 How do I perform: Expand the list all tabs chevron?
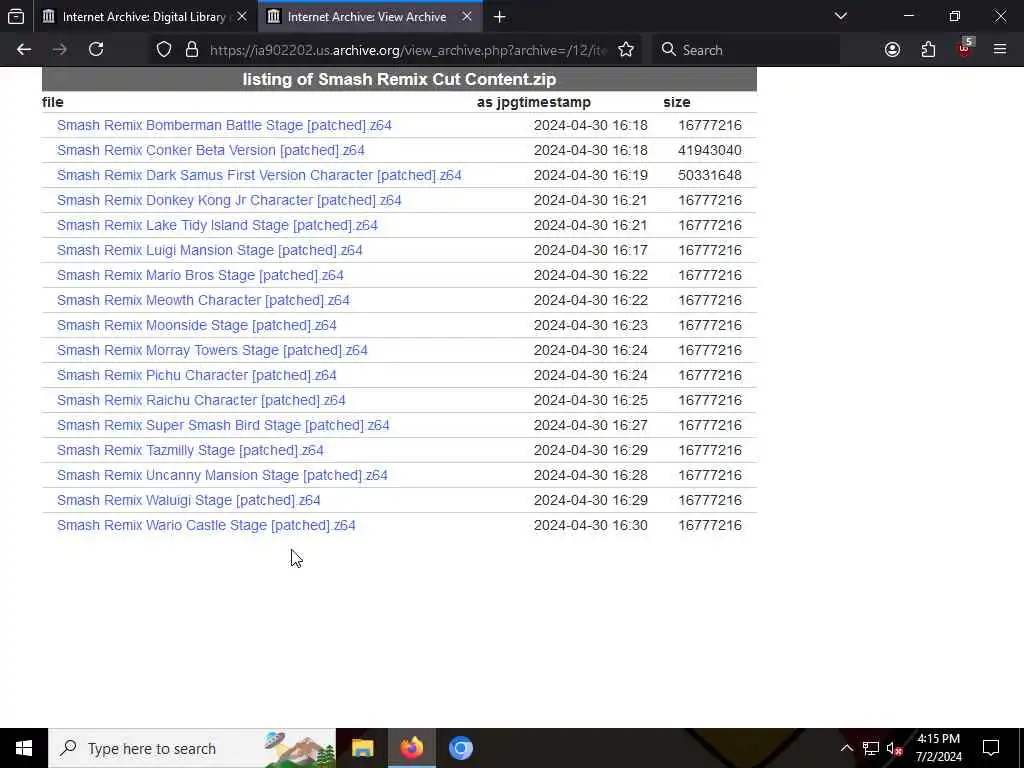pyautogui.click(x=840, y=16)
